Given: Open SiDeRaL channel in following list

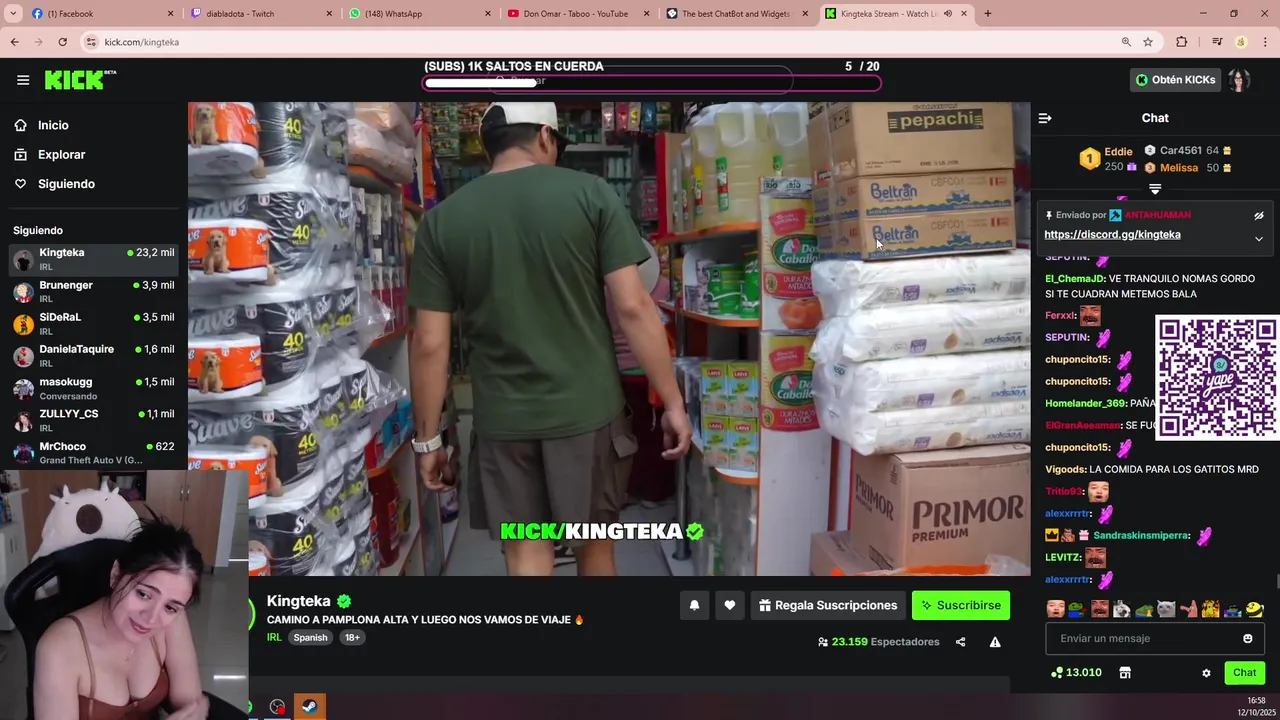Looking at the screenshot, I should pyautogui.click(x=94, y=323).
